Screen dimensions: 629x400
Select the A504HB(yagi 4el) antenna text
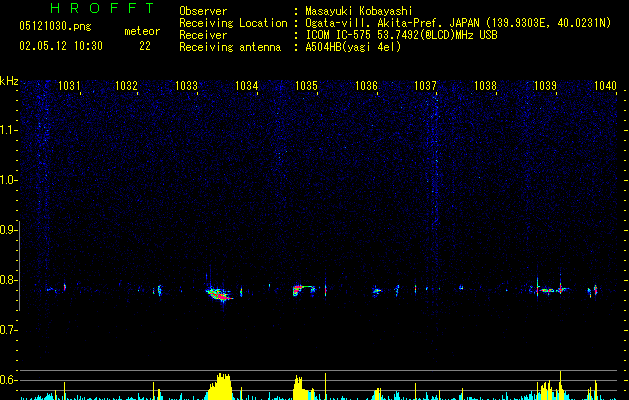(353, 47)
